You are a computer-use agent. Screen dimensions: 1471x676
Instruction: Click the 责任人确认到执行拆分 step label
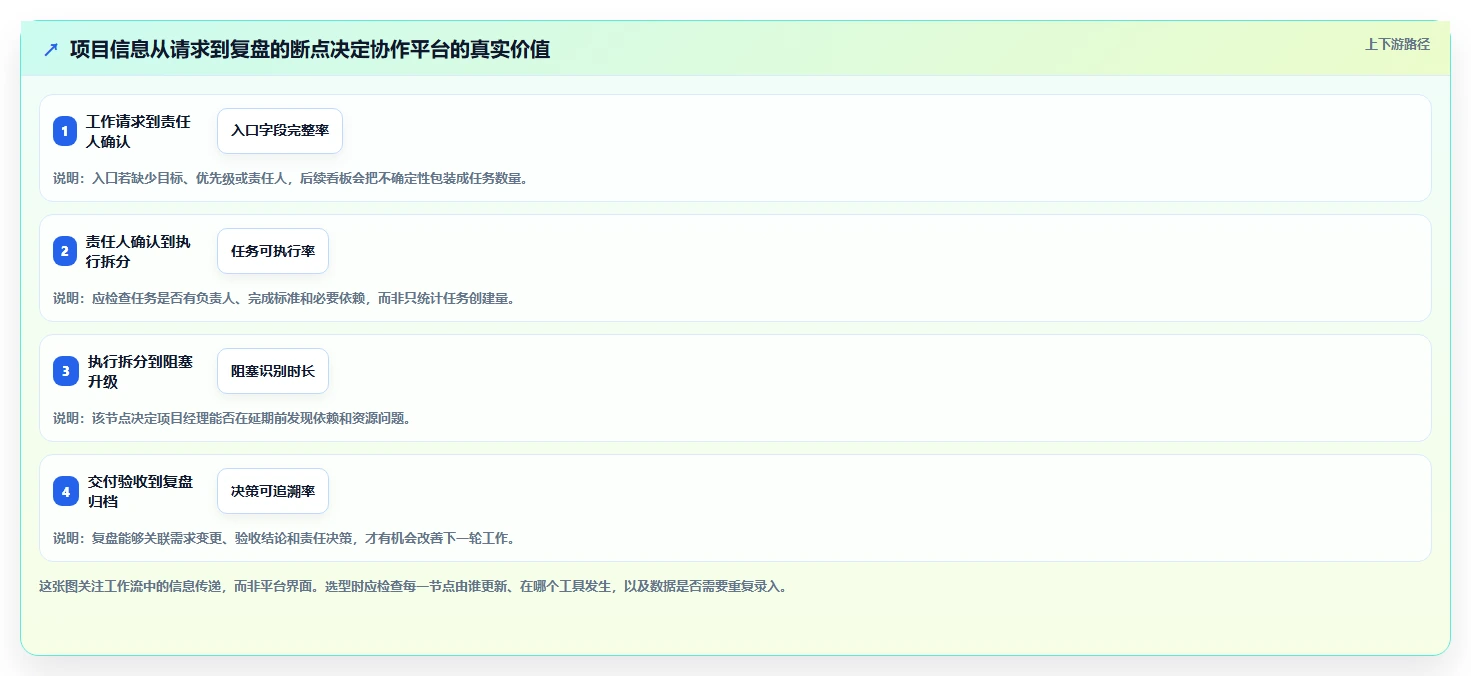pos(139,251)
